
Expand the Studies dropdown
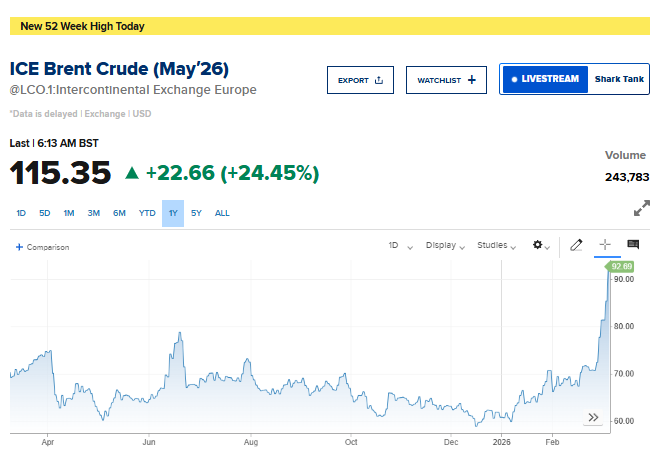(x=497, y=245)
